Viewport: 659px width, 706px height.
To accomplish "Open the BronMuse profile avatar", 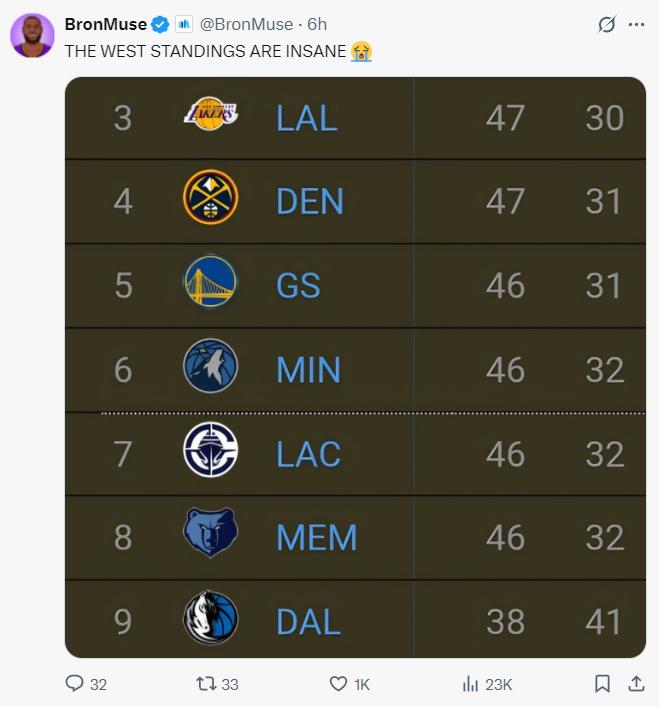I will point(32,35).
